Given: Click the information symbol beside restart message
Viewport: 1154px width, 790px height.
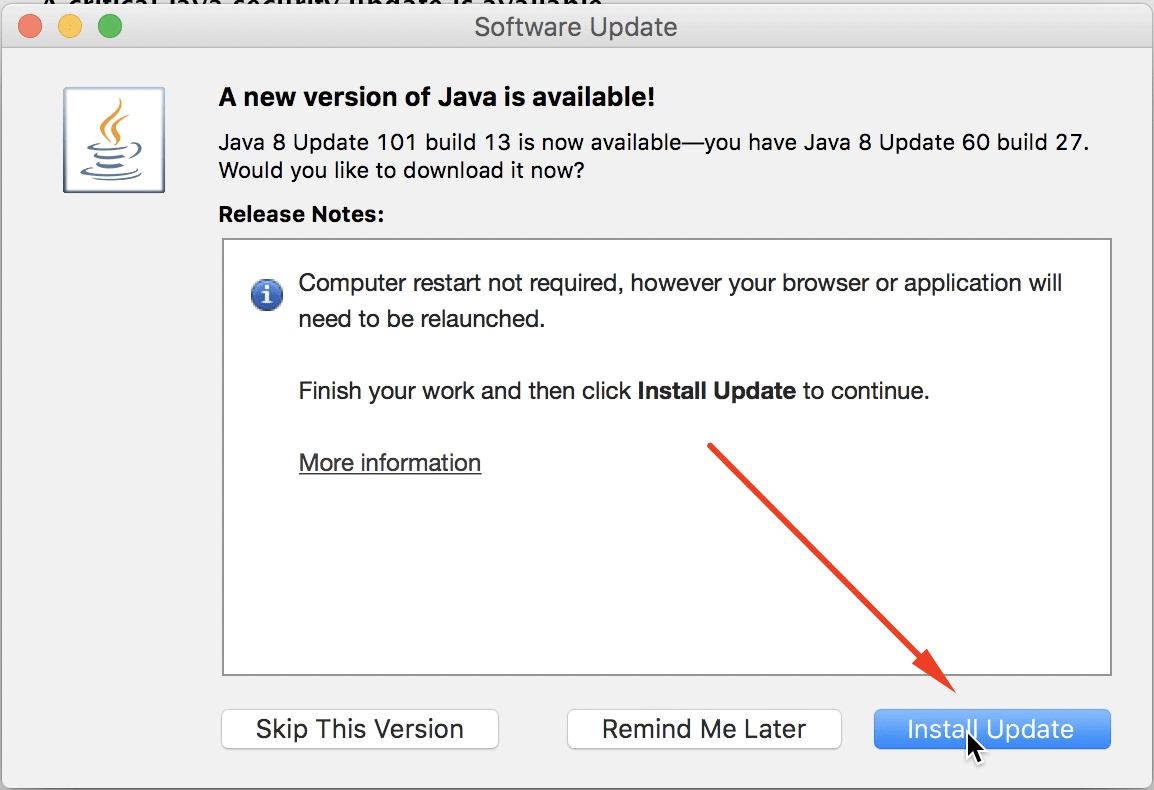Looking at the screenshot, I should click(266, 295).
